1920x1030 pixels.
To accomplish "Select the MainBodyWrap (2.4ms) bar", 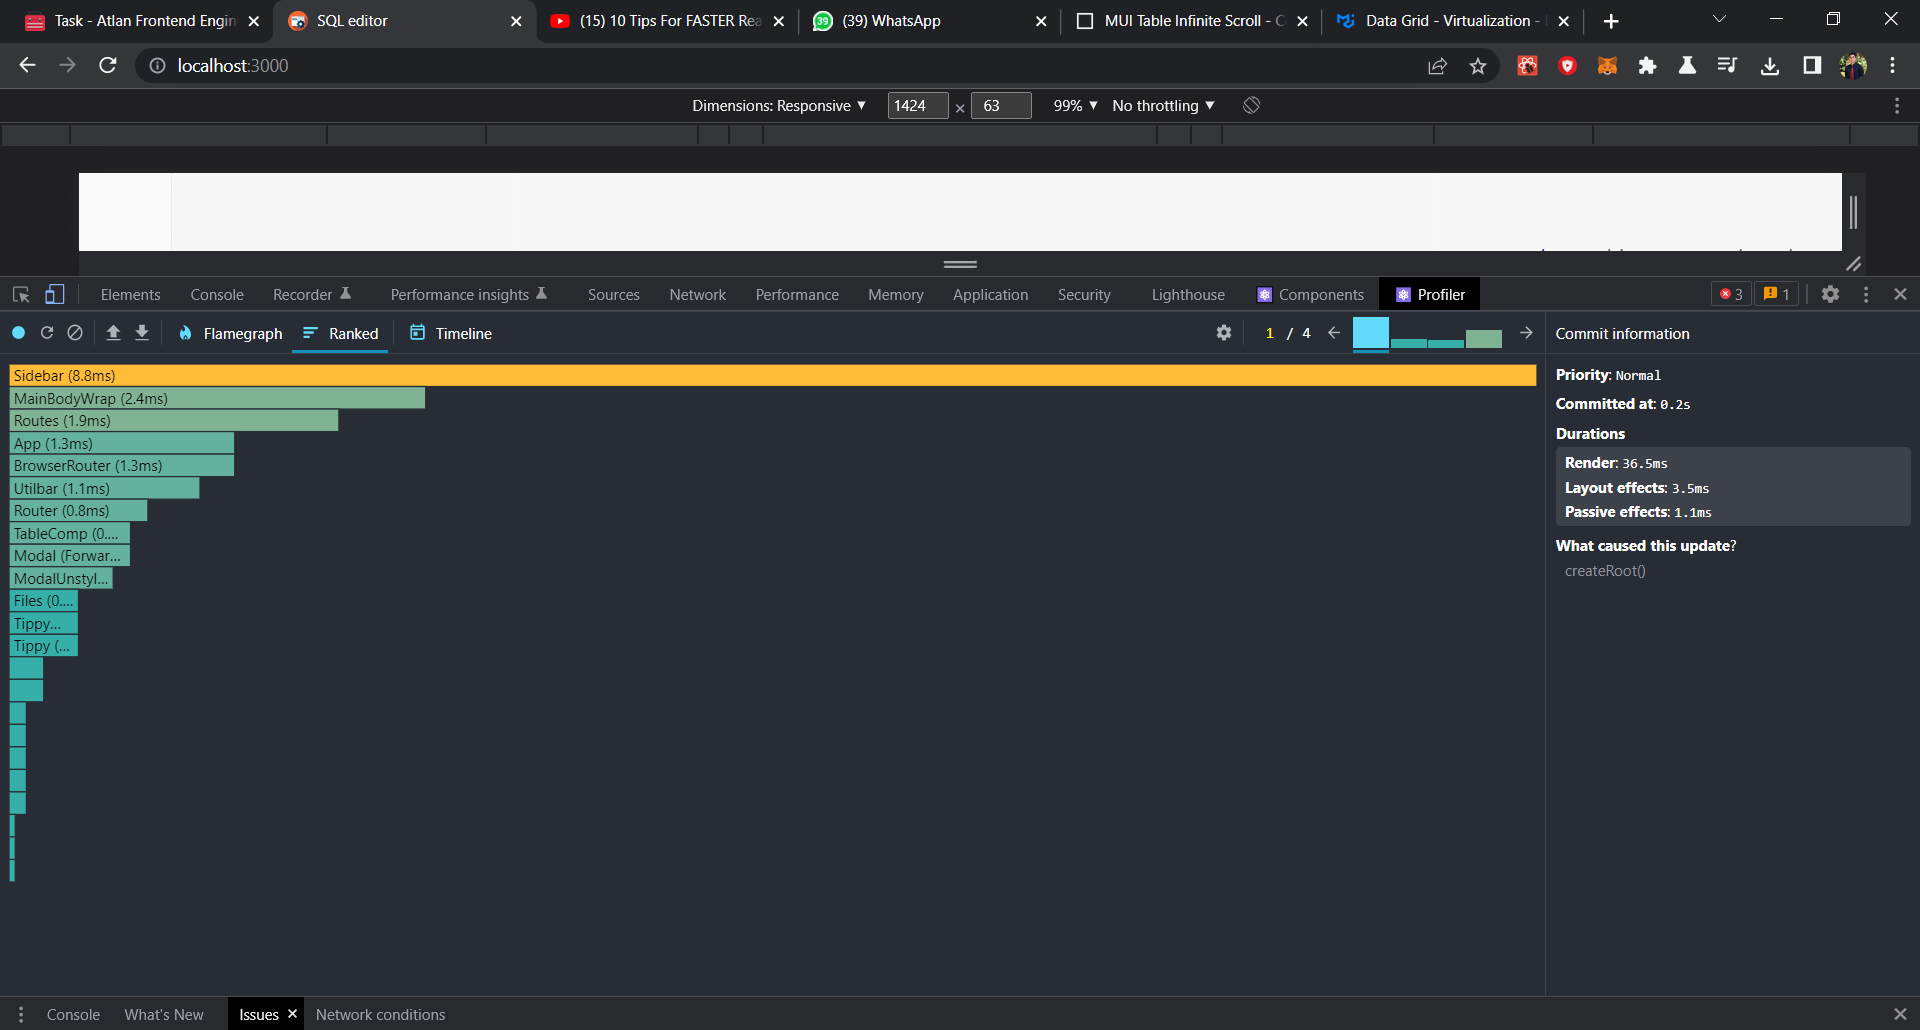I will tap(217, 398).
